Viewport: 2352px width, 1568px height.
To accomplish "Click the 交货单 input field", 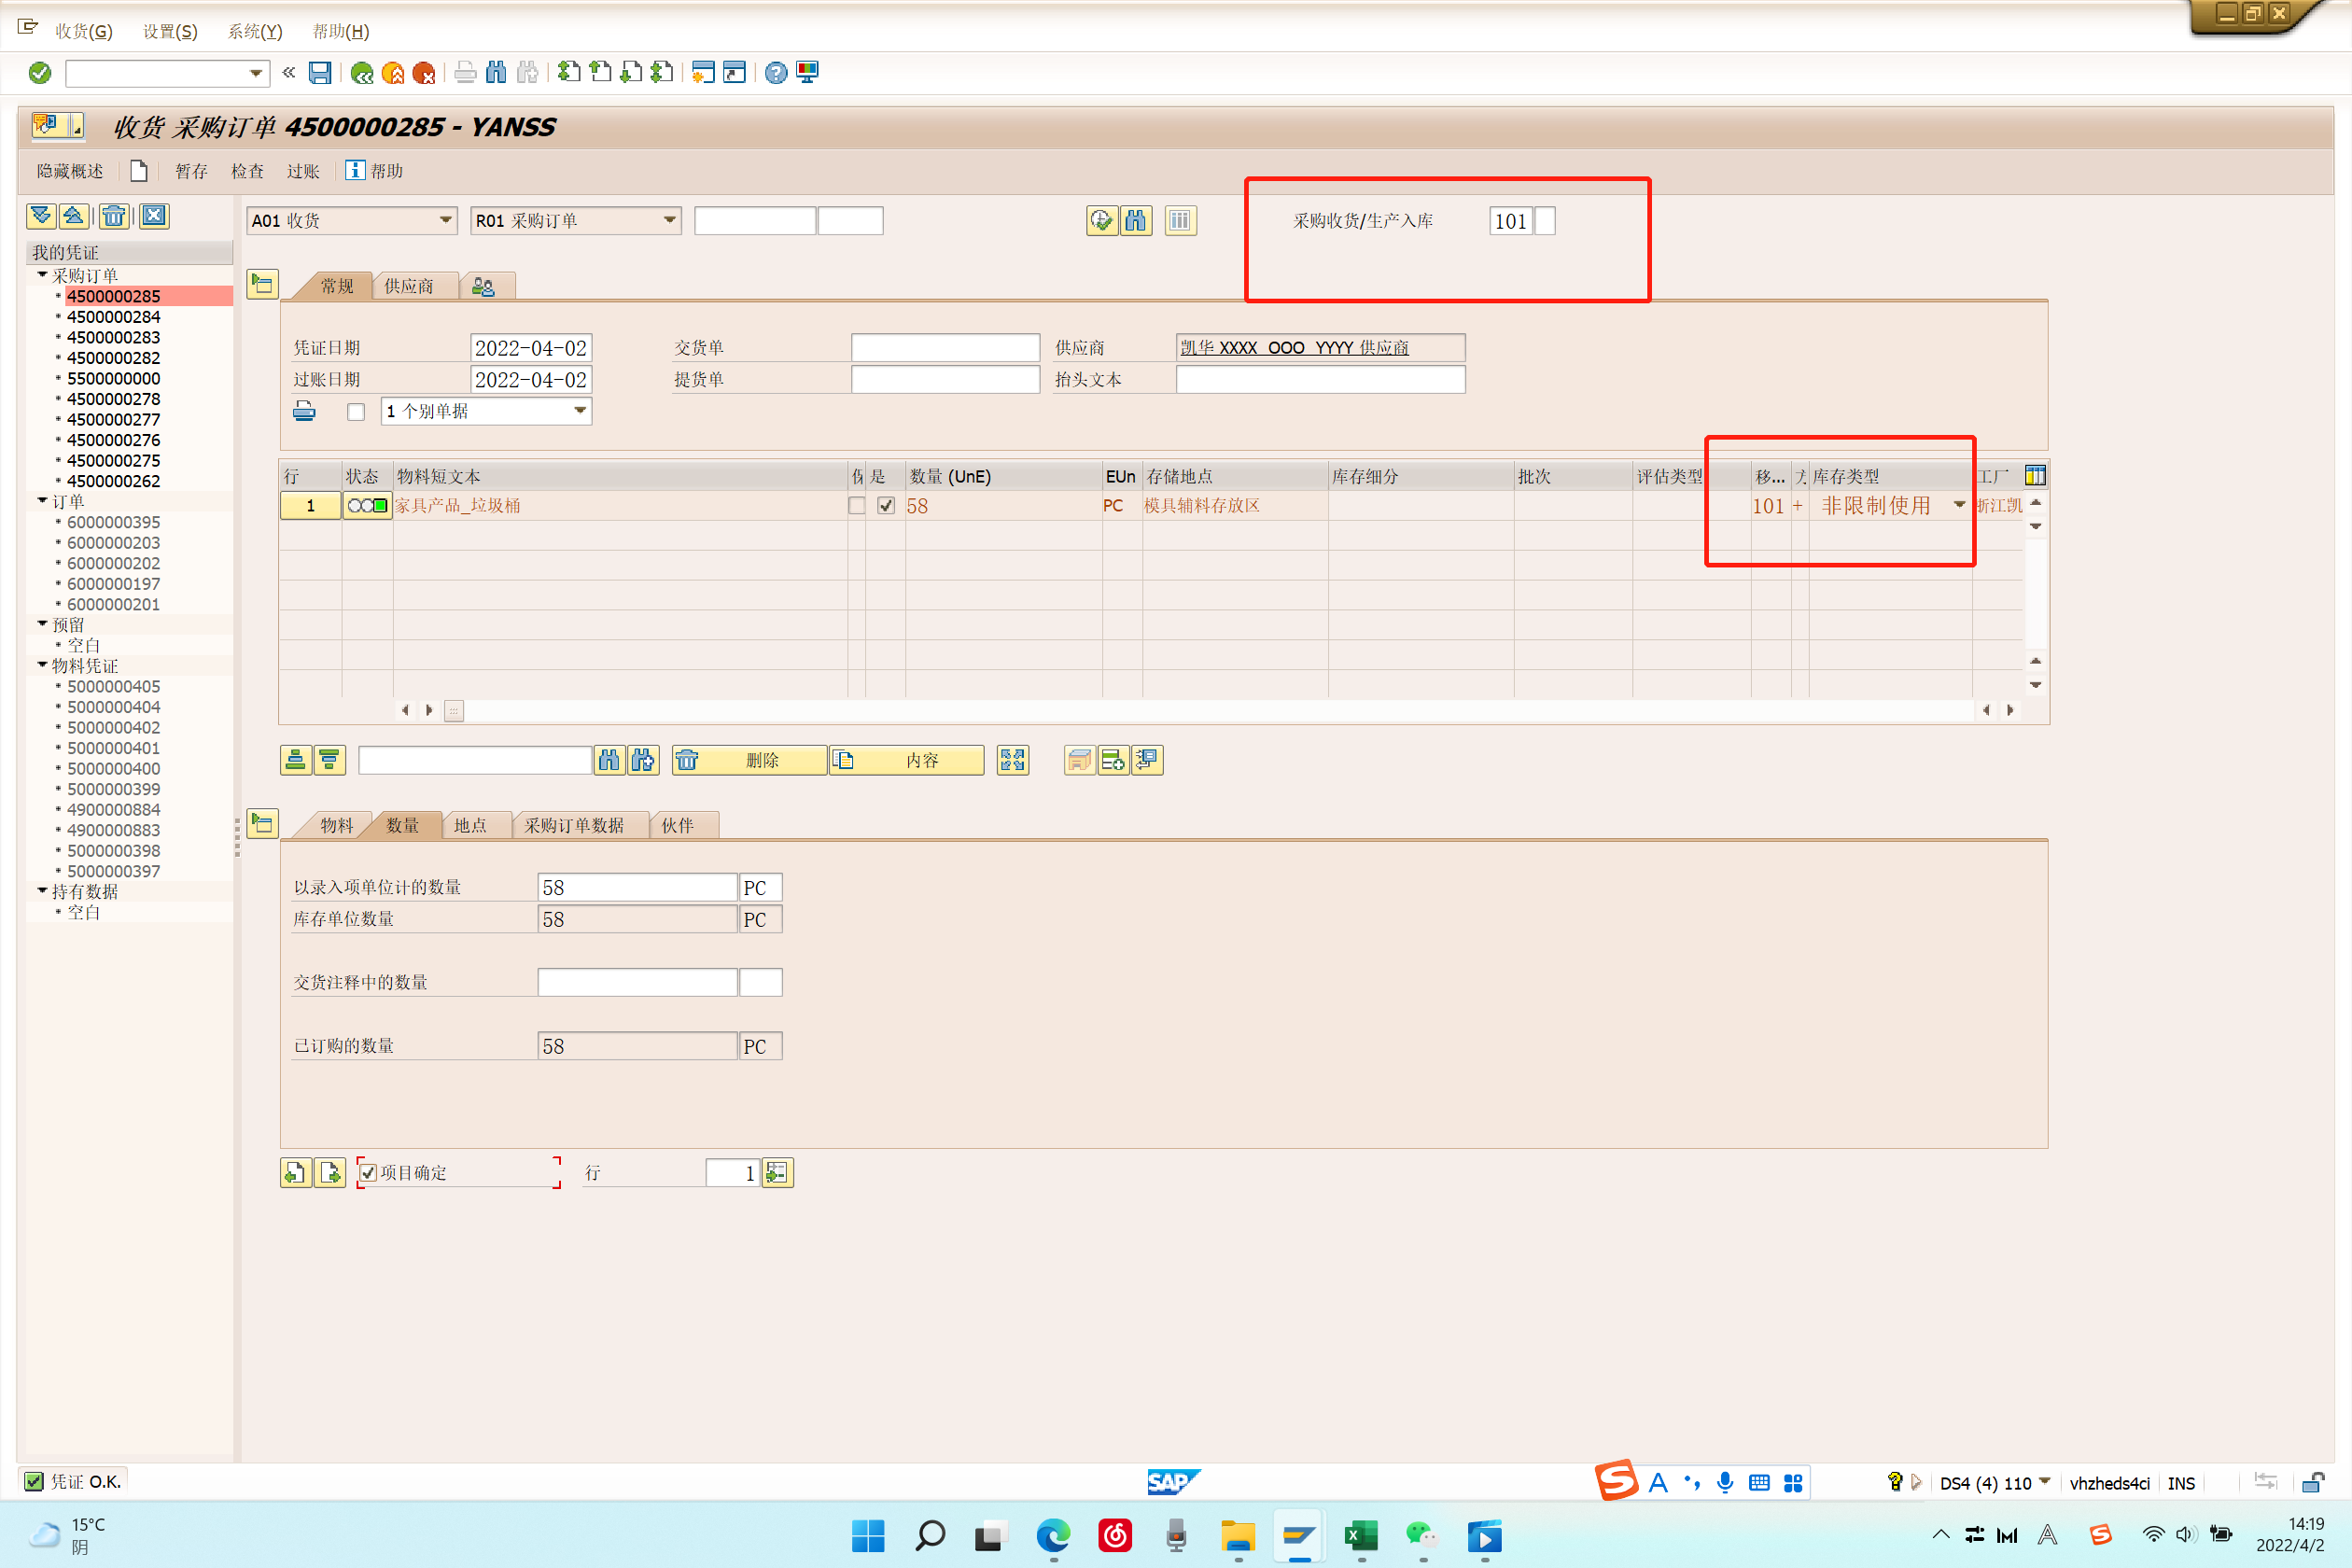I will pyautogui.click(x=944, y=348).
